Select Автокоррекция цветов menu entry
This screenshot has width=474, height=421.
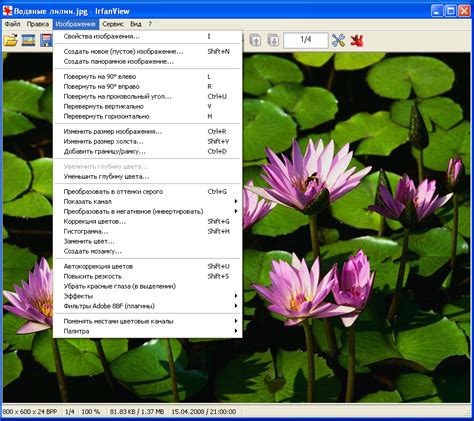click(147, 266)
